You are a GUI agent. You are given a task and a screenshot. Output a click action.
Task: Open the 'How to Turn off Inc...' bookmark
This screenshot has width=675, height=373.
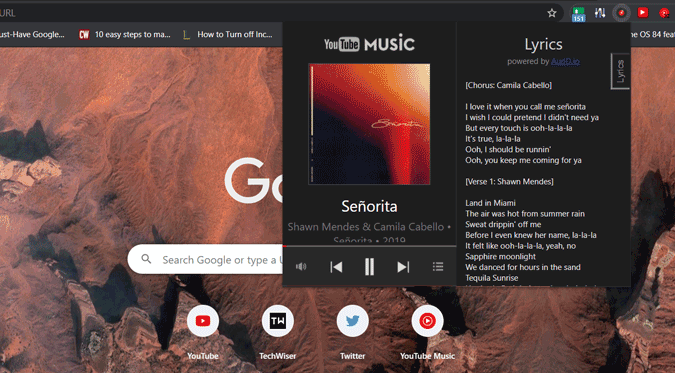tap(228, 34)
